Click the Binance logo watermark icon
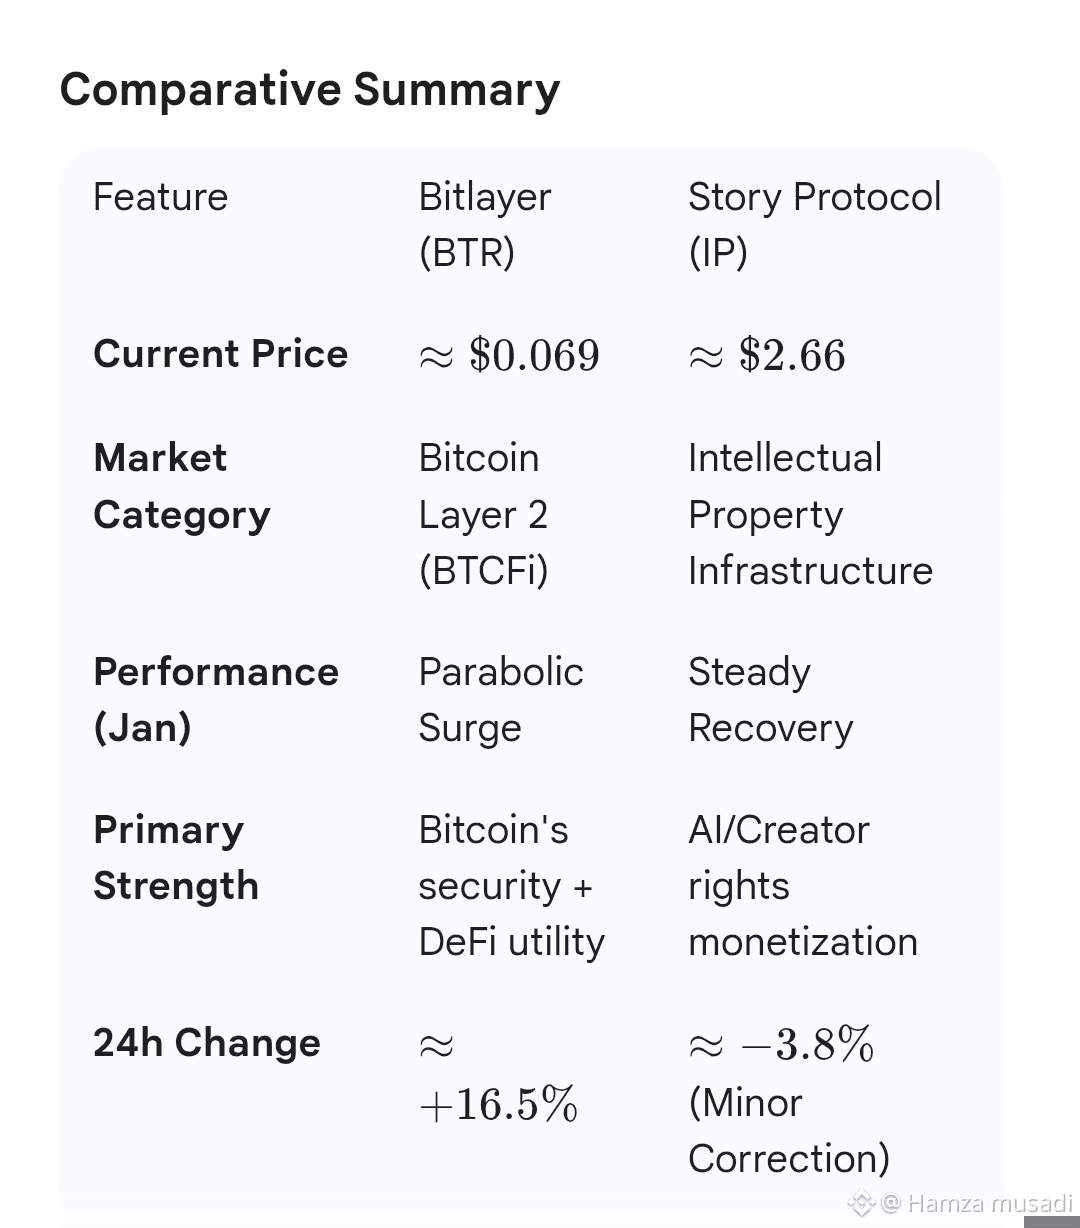 [x=862, y=1202]
